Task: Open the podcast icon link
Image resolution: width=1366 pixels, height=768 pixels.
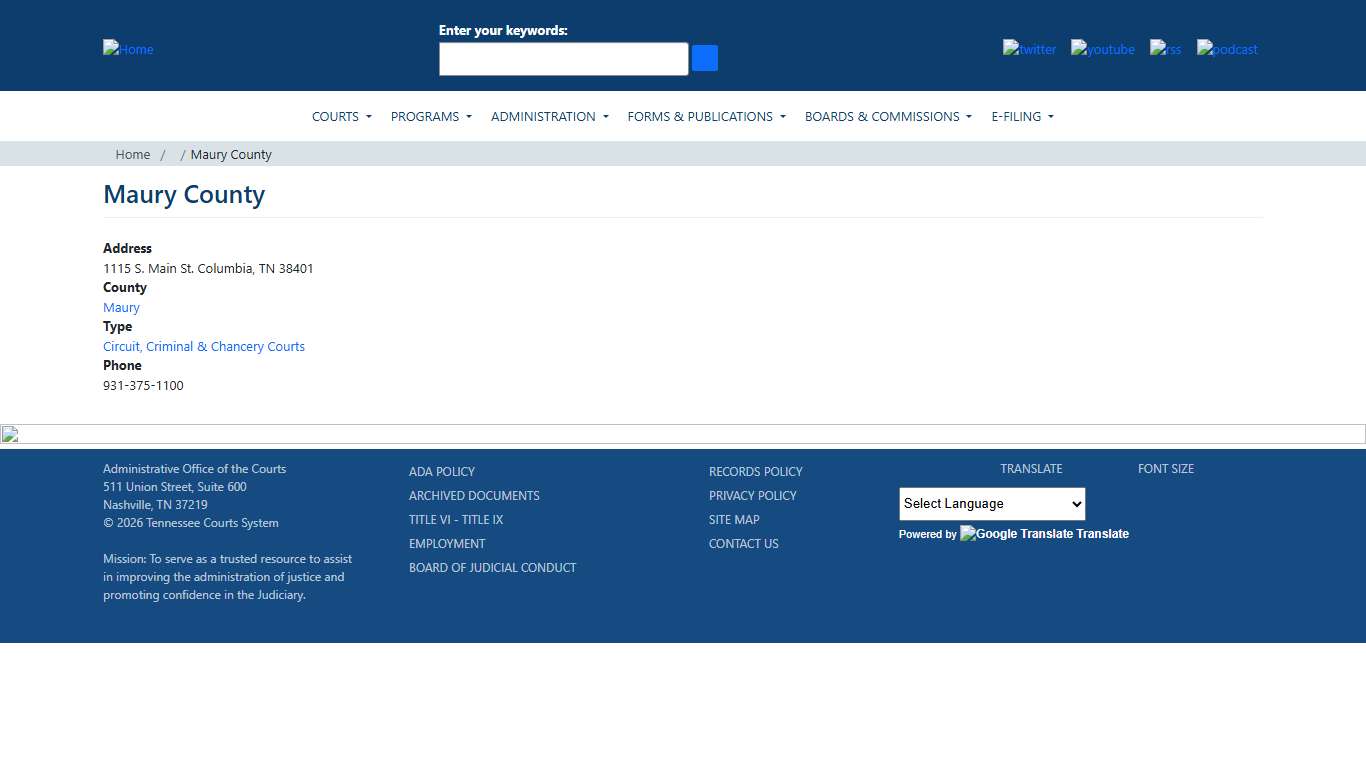Action: coord(1227,49)
